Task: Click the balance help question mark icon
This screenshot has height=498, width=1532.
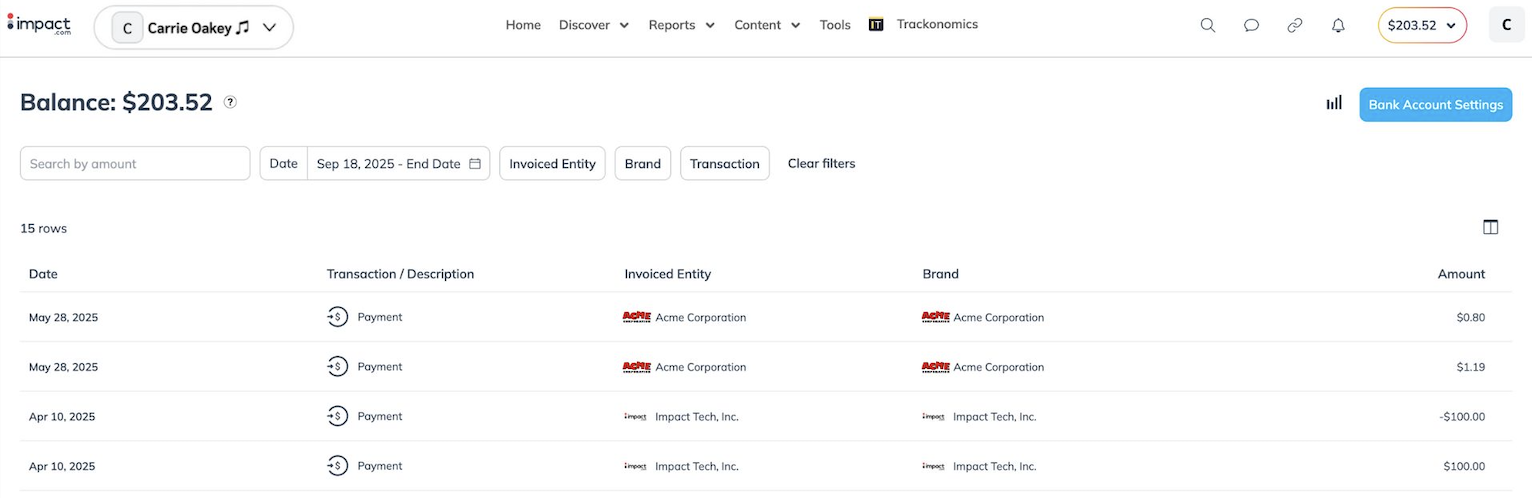Action: 230,102
